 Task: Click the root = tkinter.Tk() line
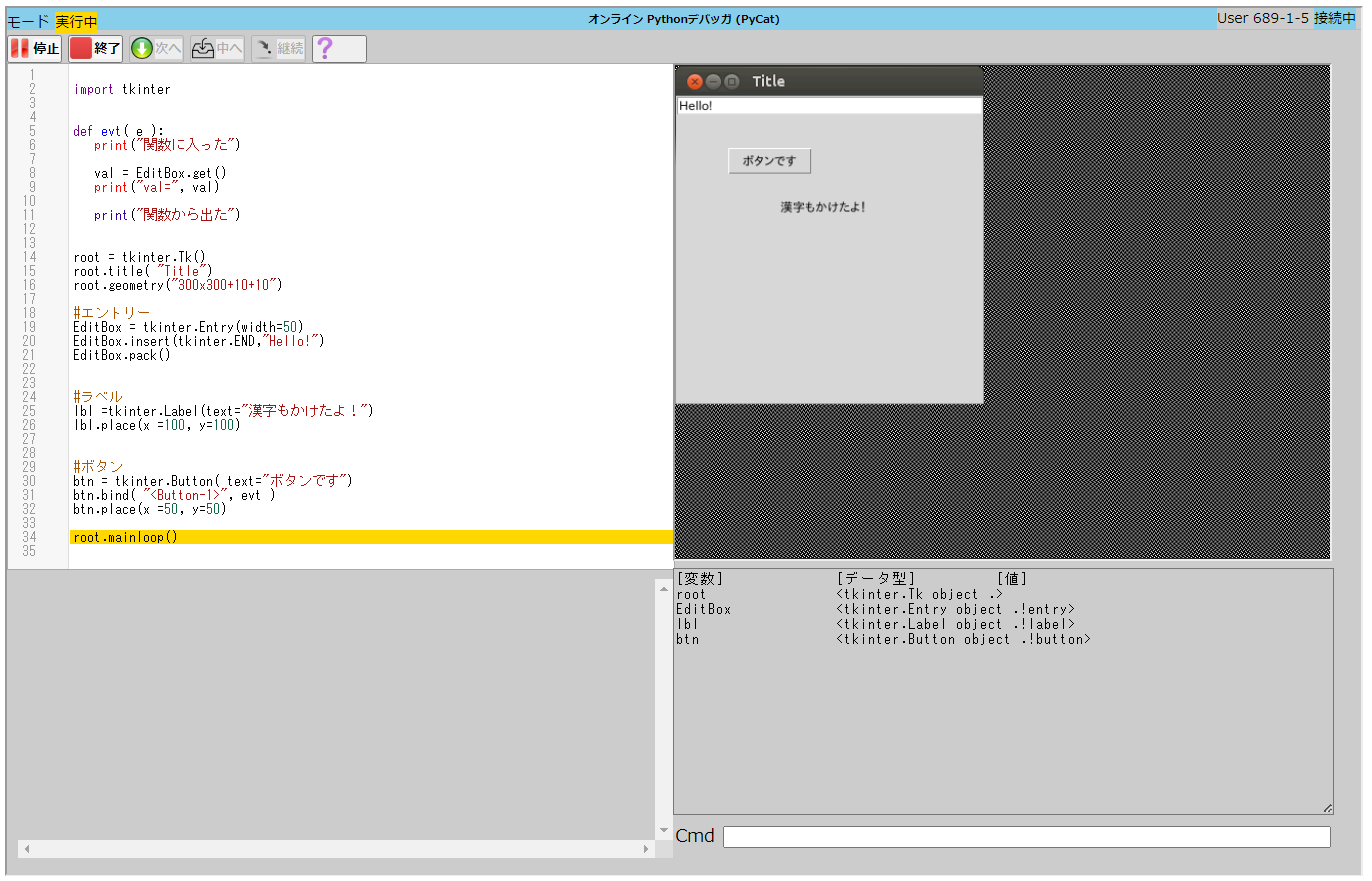tap(140, 257)
